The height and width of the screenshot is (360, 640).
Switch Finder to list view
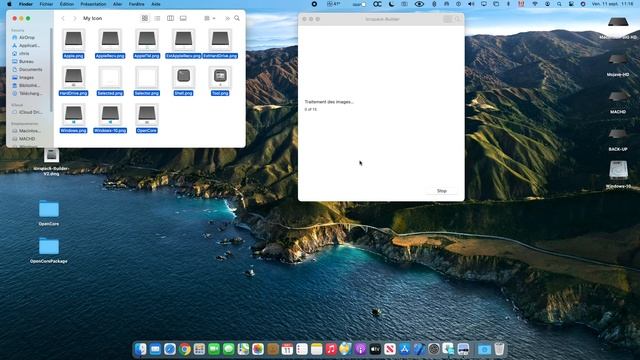158,18
